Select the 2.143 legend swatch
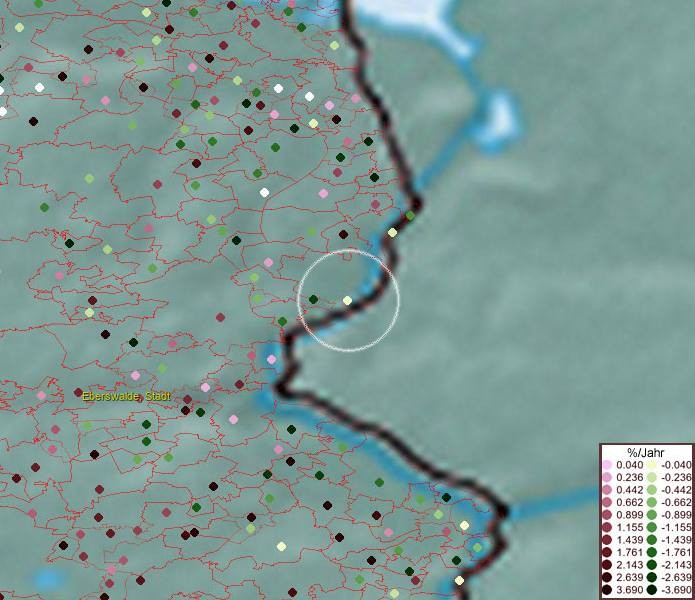This screenshot has height=600, width=695. click(607, 565)
